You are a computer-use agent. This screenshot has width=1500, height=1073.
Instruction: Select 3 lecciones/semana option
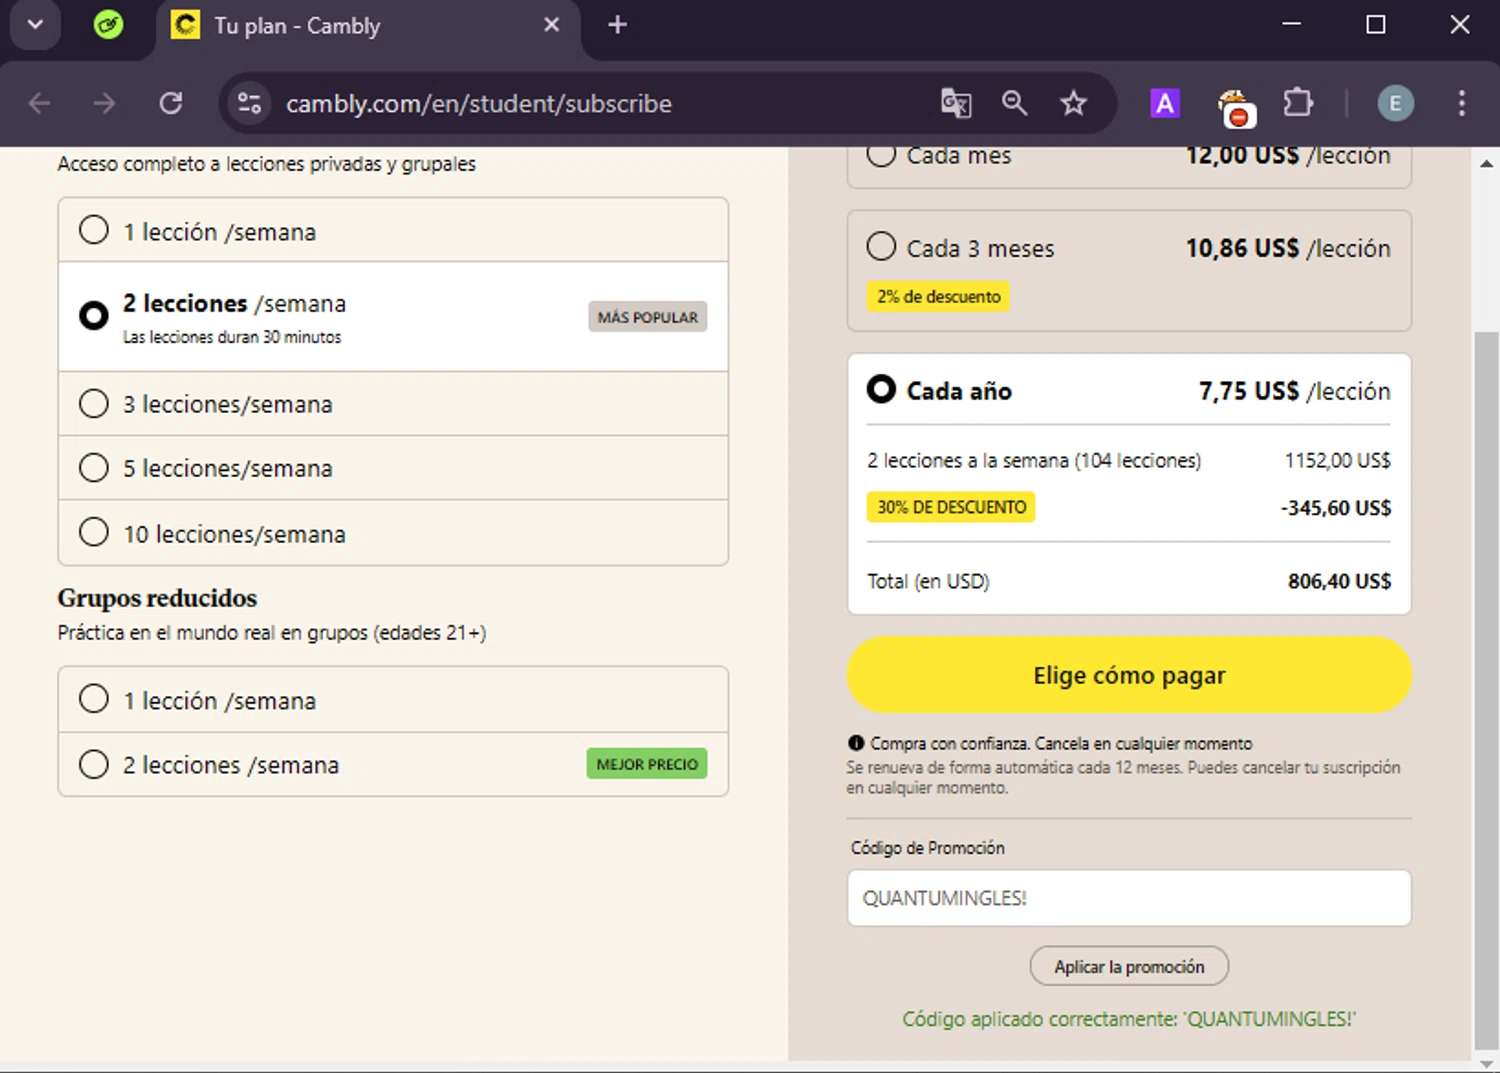(393, 404)
